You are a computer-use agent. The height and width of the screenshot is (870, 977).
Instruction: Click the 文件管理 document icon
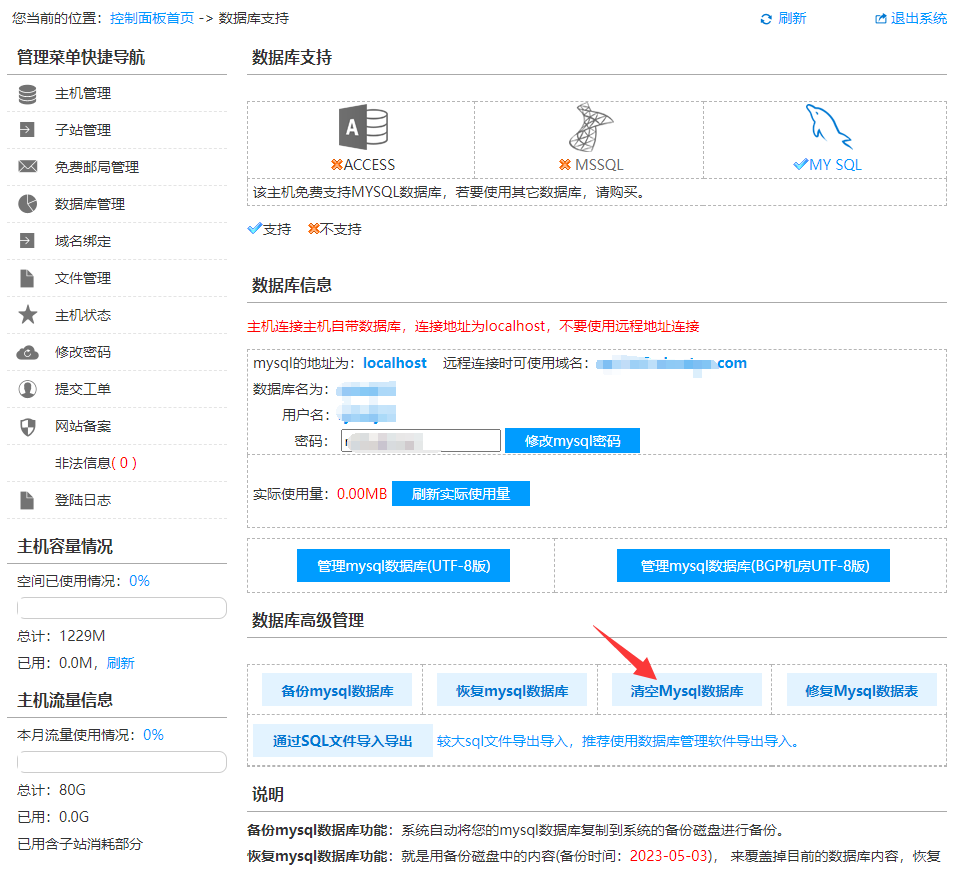[x=28, y=278]
